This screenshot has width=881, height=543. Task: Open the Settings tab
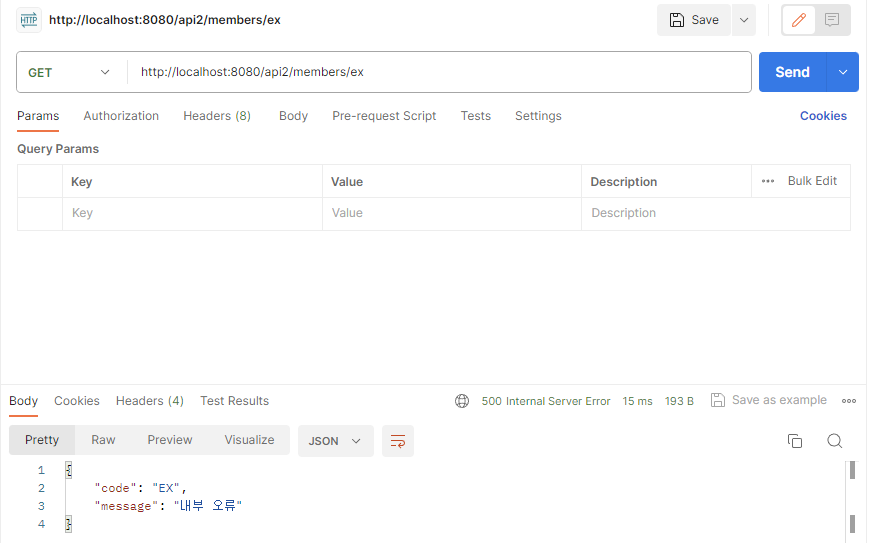[x=538, y=116]
